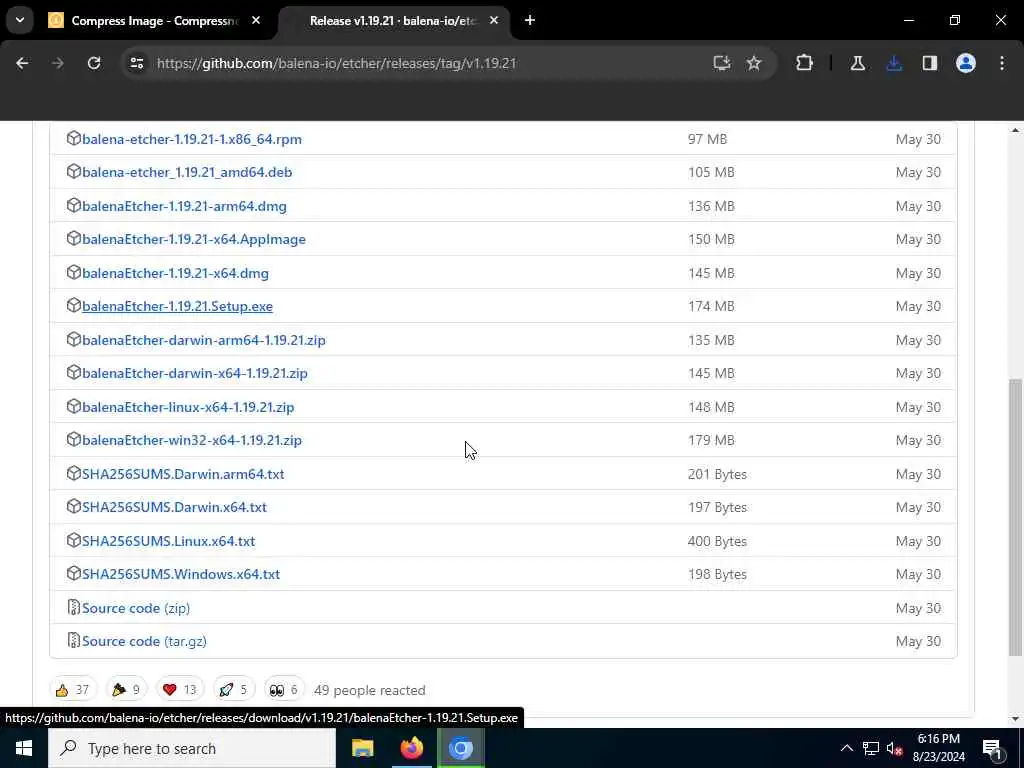Close the Compress Image tab
This screenshot has width=1024, height=768.
[x=256, y=20]
